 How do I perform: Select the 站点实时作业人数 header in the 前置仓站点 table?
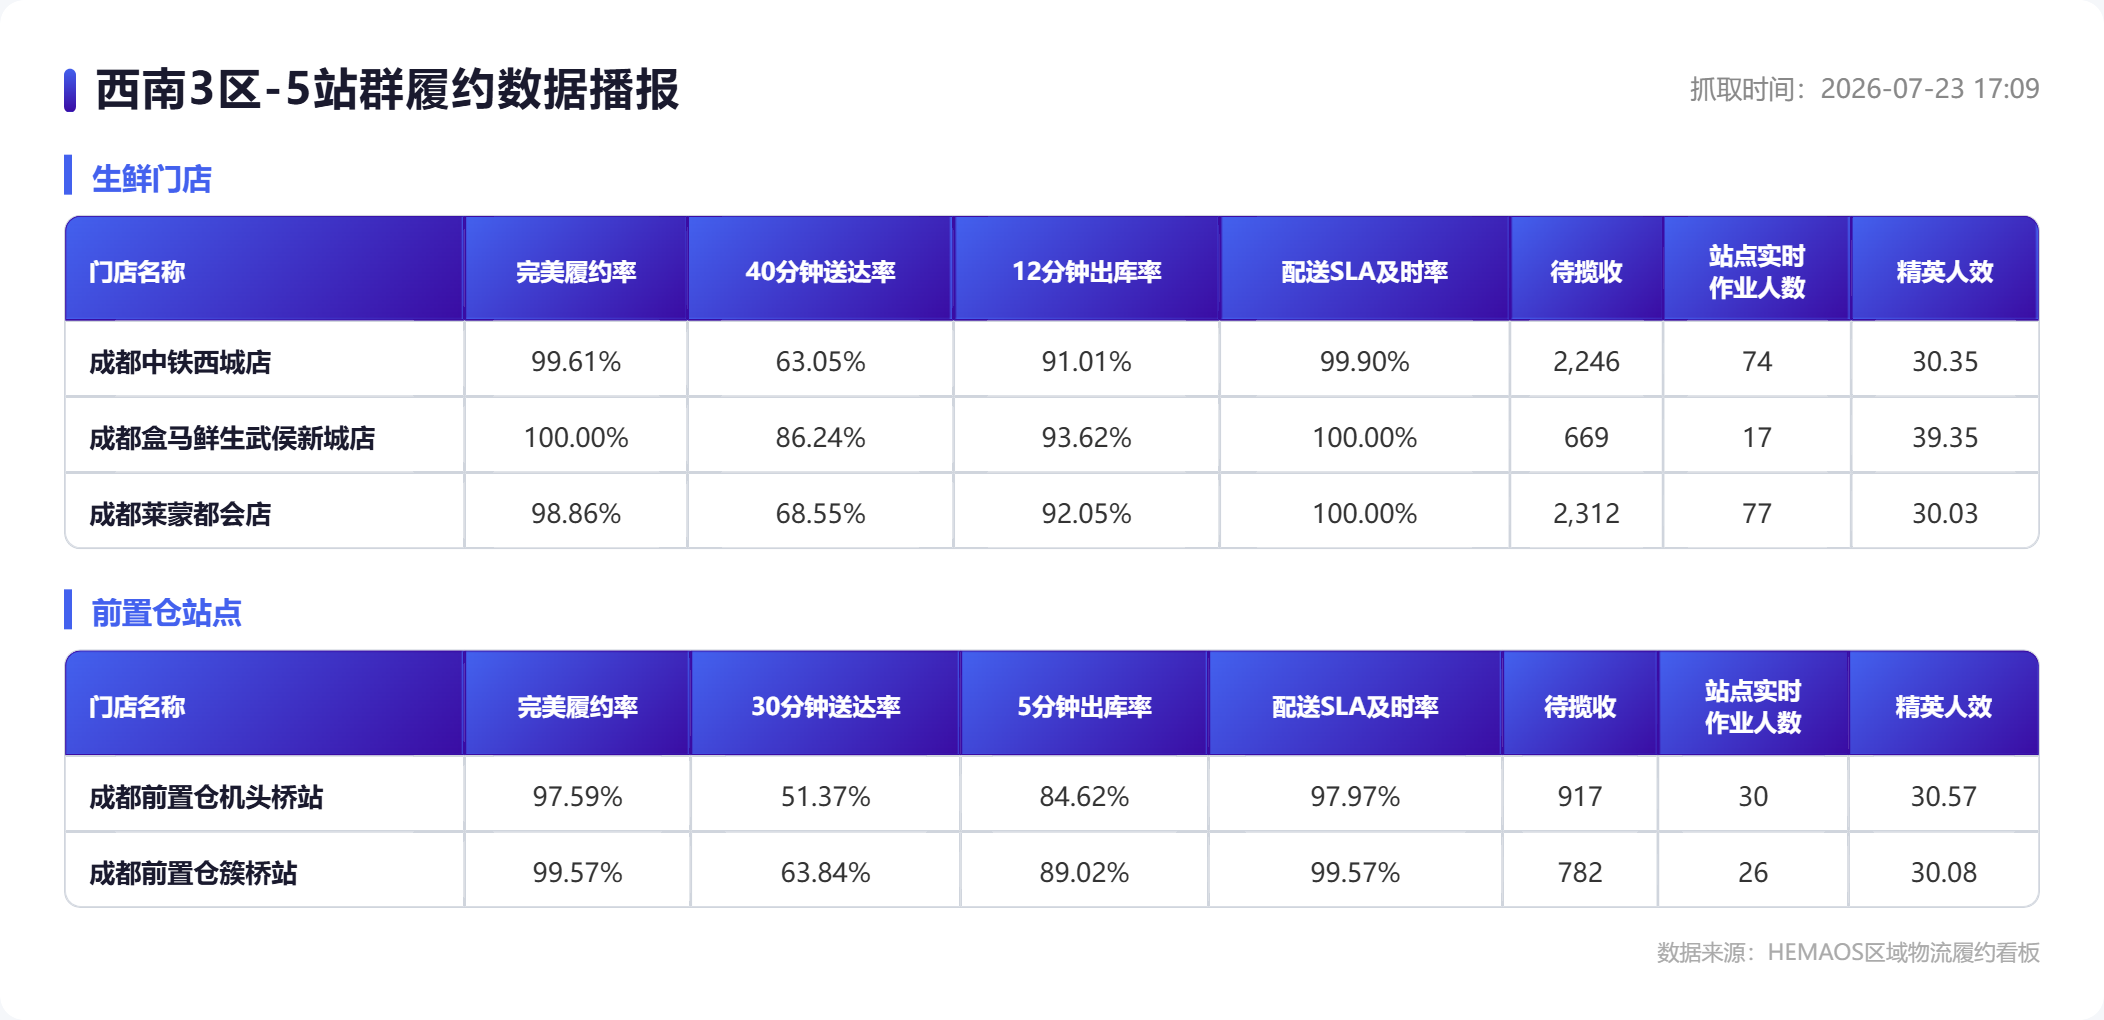[x=1753, y=707]
